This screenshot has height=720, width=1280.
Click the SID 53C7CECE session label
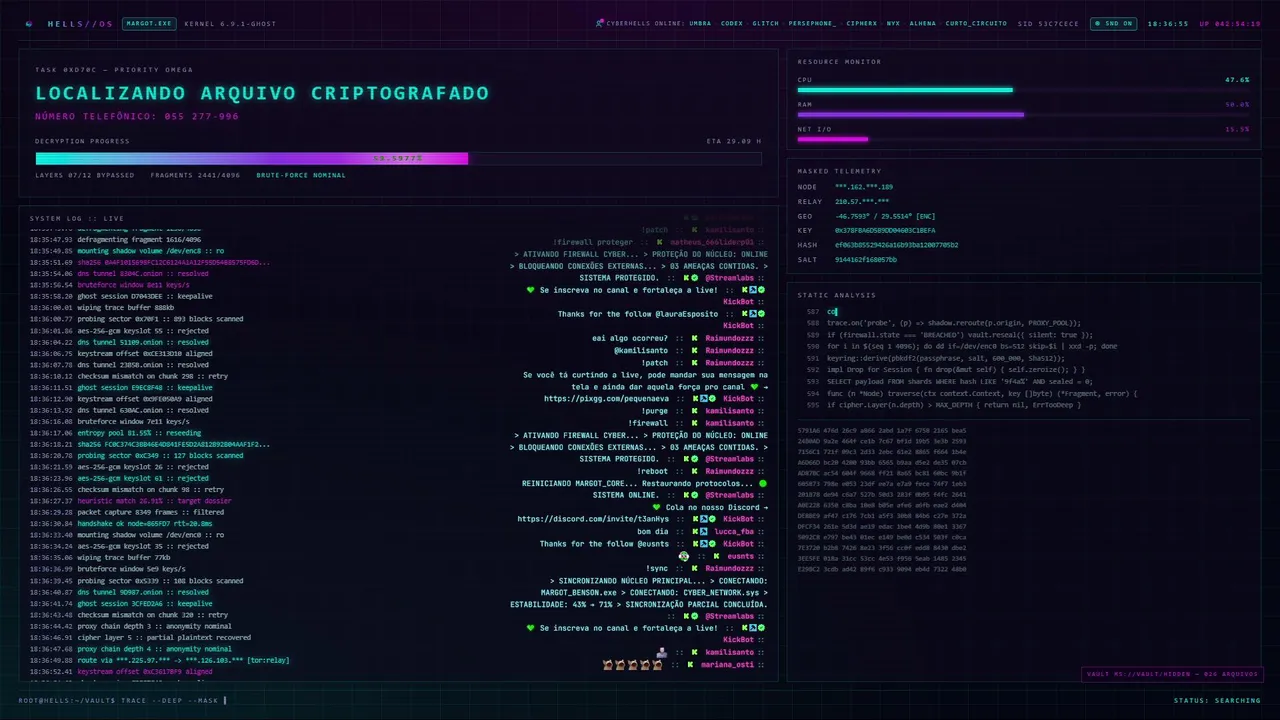click(1048, 23)
